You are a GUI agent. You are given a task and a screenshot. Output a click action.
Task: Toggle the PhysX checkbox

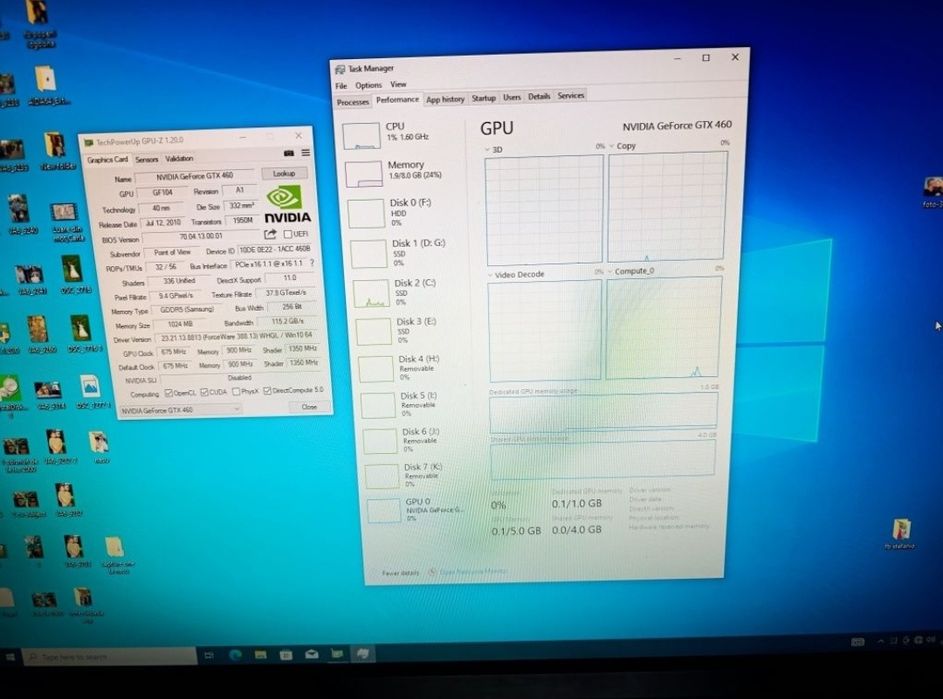[x=236, y=392]
